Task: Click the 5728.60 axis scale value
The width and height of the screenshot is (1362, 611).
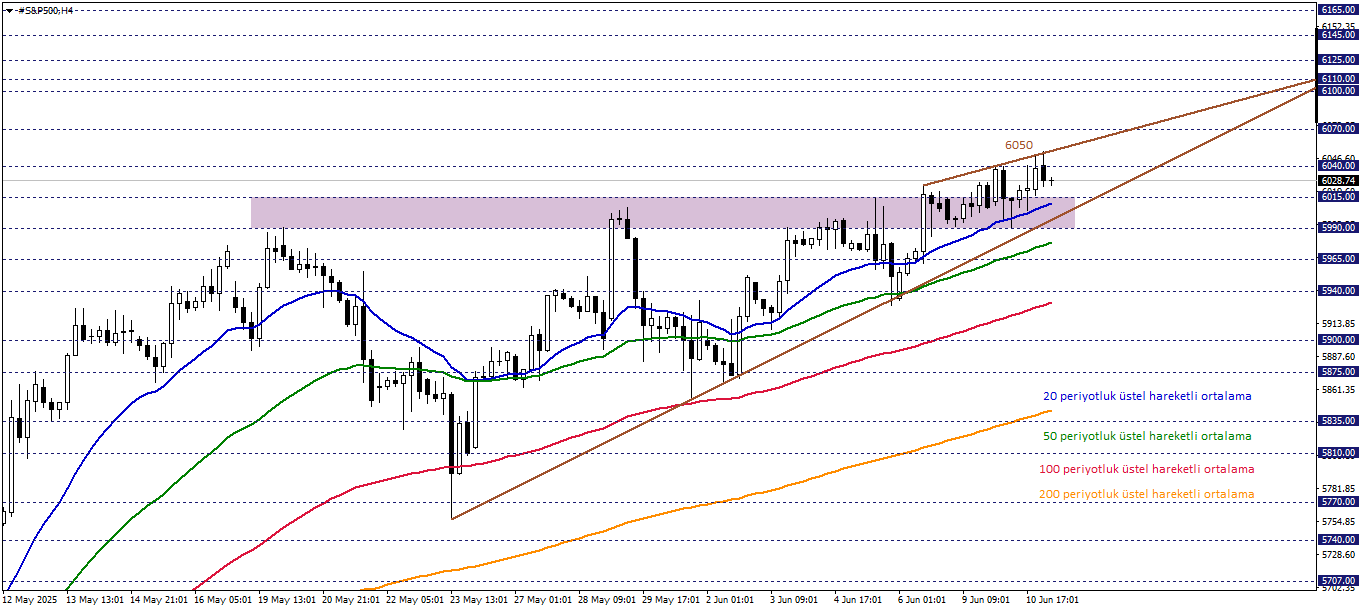Action: click(x=1338, y=554)
